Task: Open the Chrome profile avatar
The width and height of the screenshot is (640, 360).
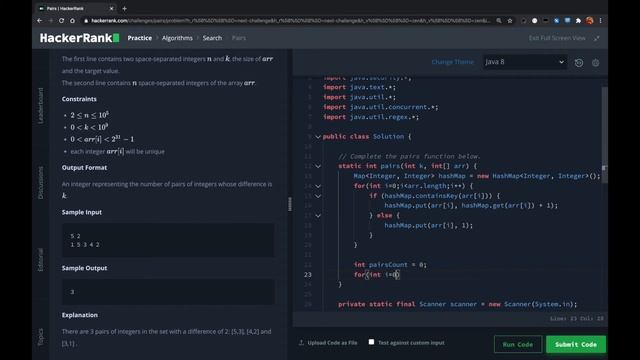Action: [x=589, y=20]
